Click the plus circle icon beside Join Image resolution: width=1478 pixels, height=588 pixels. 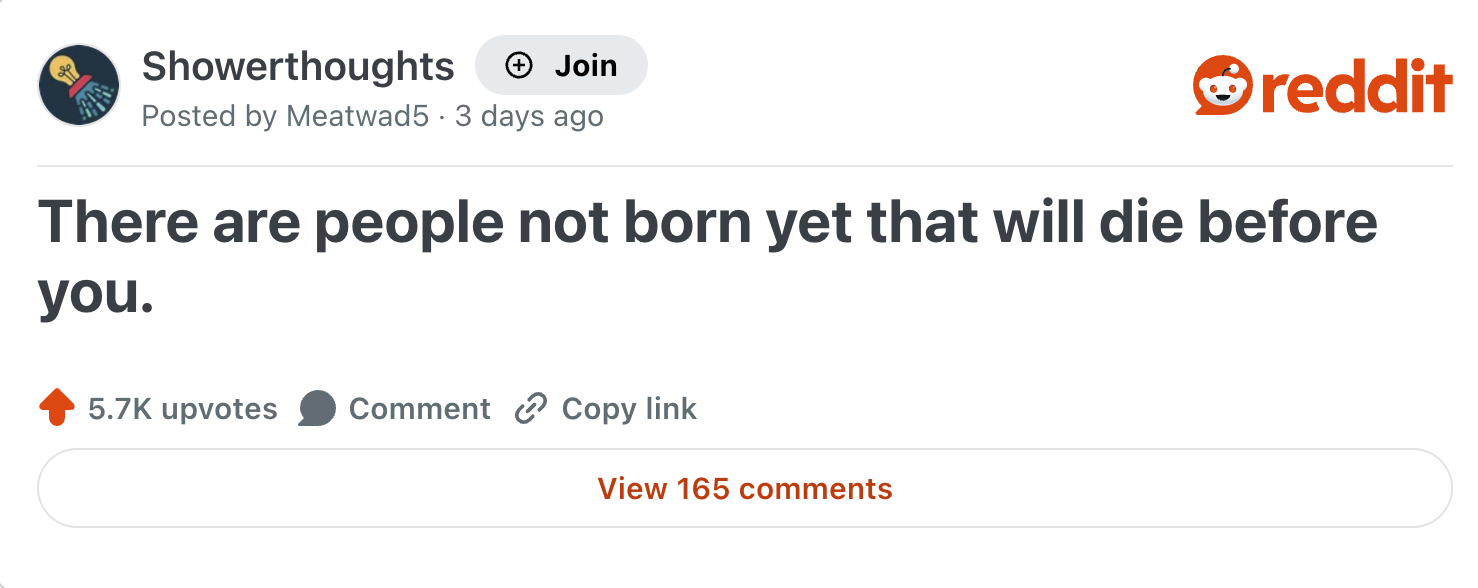tap(518, 66)
